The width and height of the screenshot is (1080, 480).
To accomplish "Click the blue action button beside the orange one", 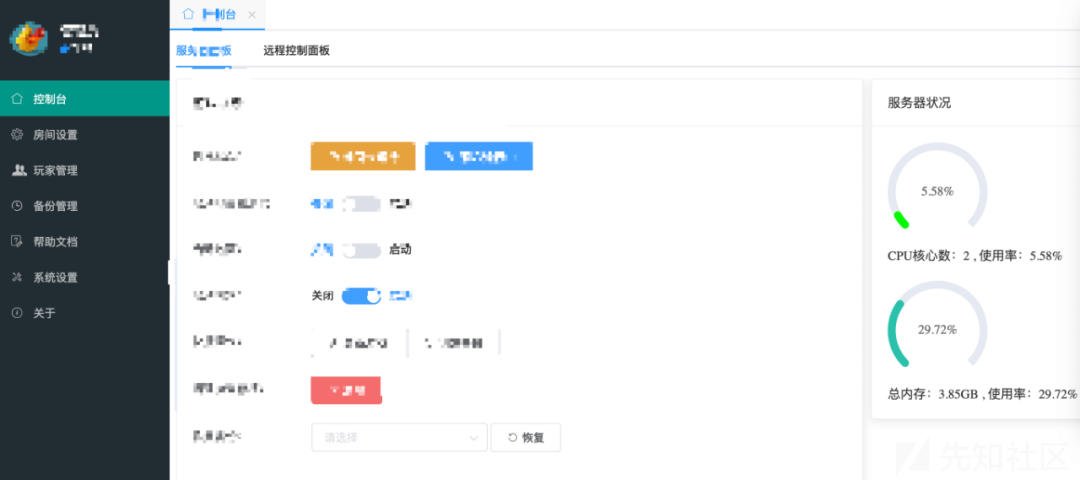I will (479, 156).
